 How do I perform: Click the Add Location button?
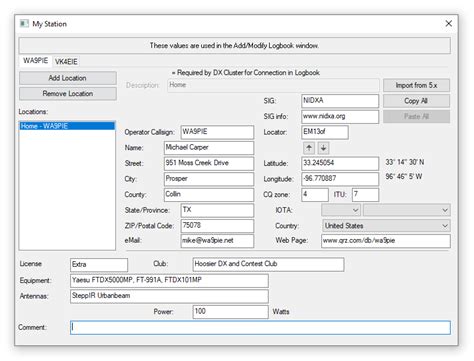tap(68, 78)
